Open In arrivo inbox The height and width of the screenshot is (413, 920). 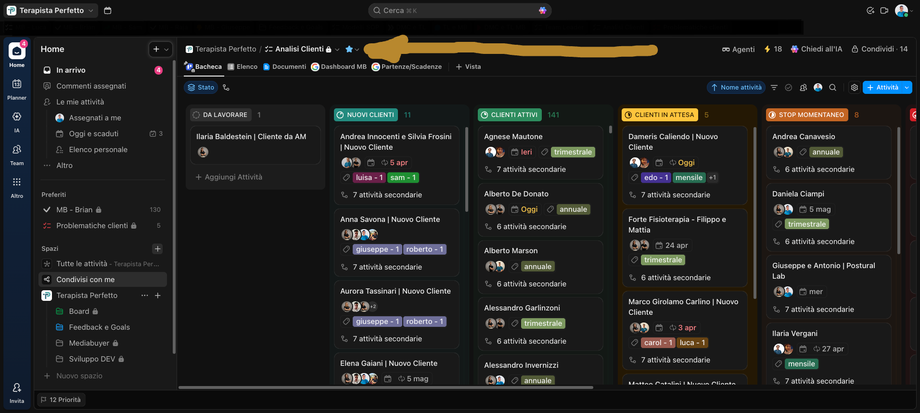tap(103, 70)
